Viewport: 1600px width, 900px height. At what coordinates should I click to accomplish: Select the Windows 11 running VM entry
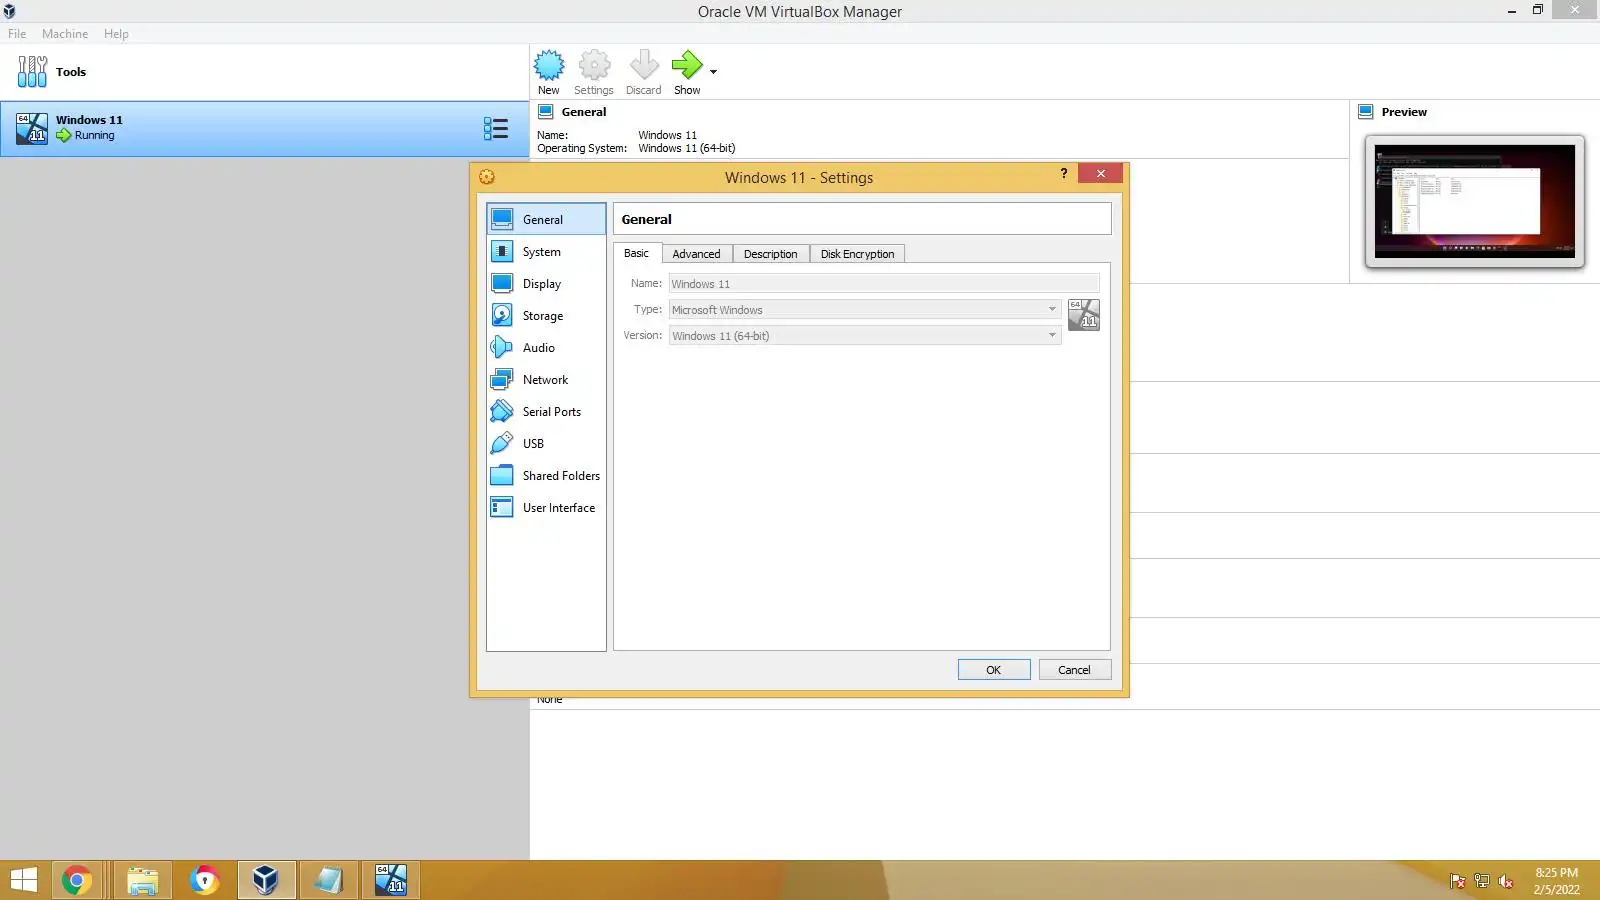click(x=264, y=128)
